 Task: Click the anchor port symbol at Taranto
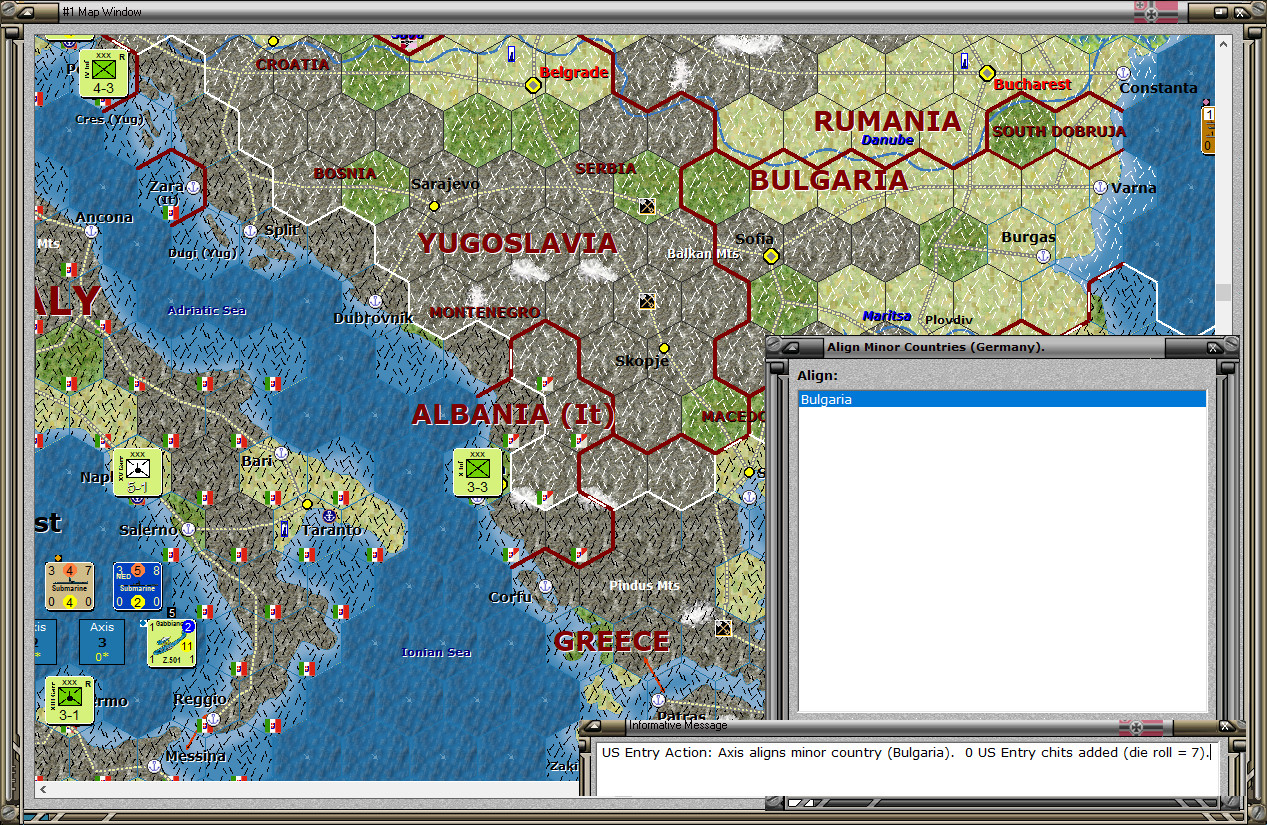(x=329, y=516)
